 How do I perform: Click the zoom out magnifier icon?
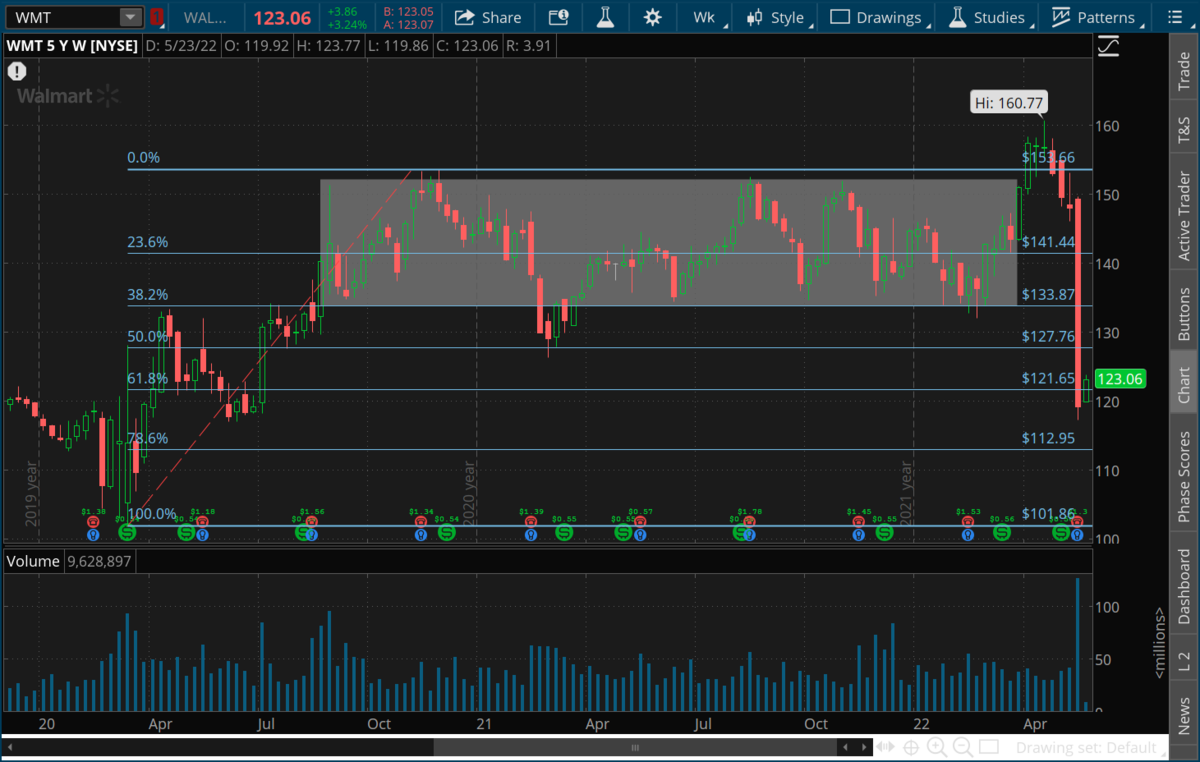tap(963, 747)
